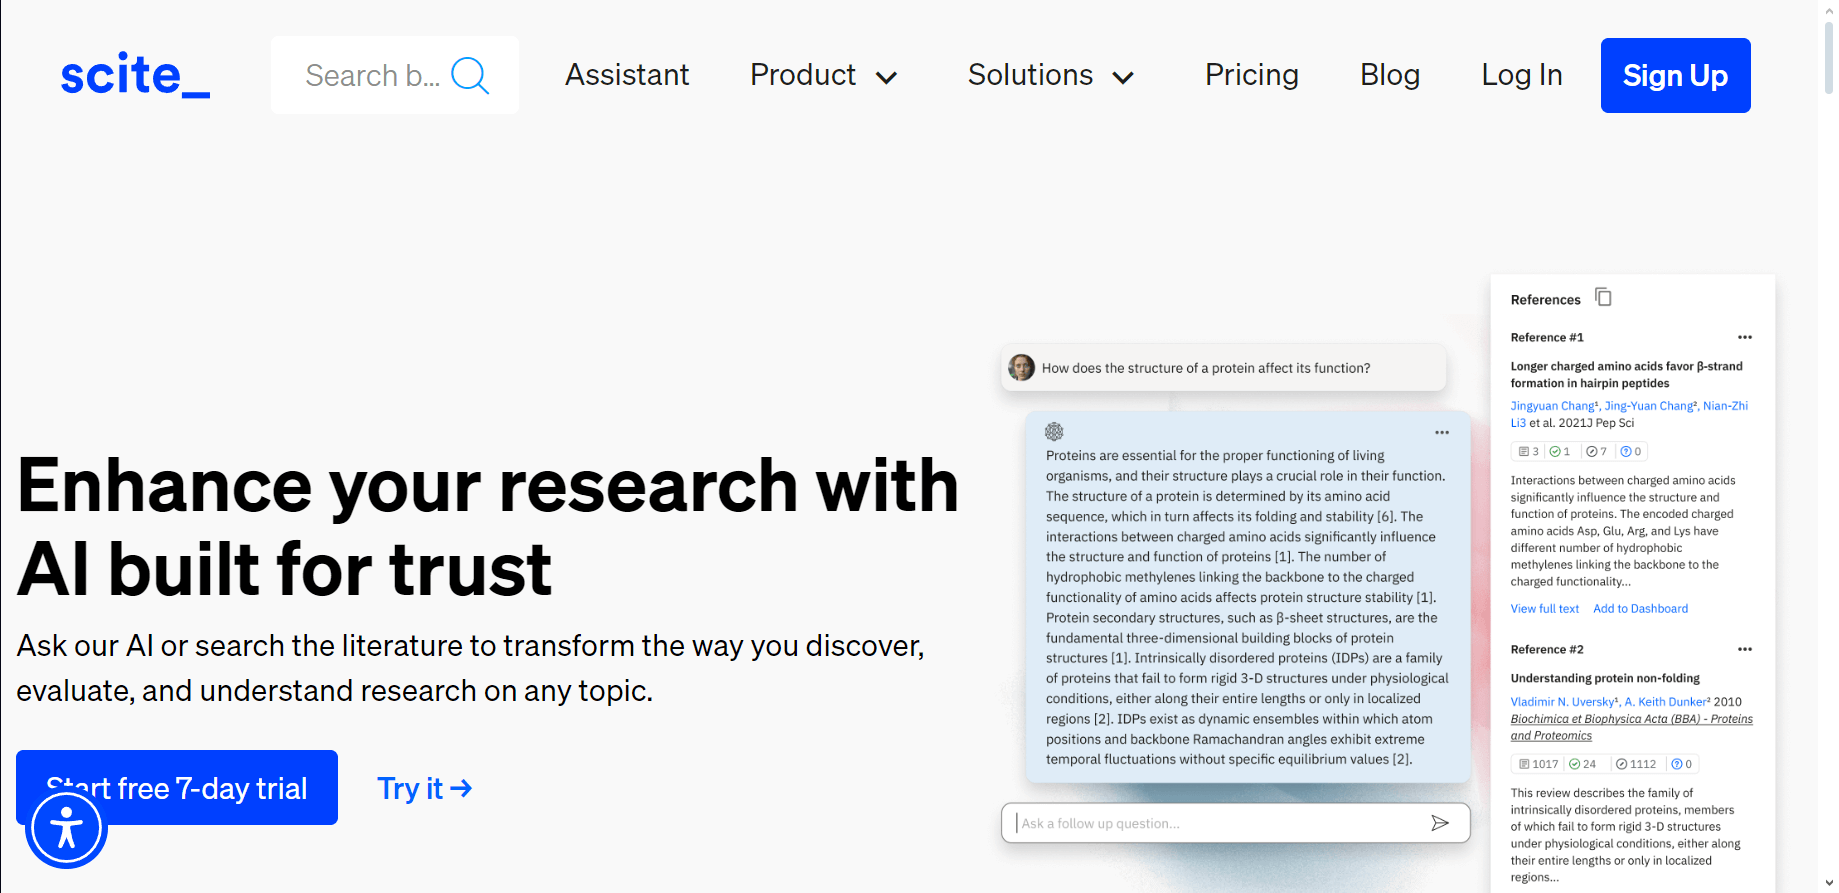Click the Try it link

pyautogui.click(x=424, y=788)
